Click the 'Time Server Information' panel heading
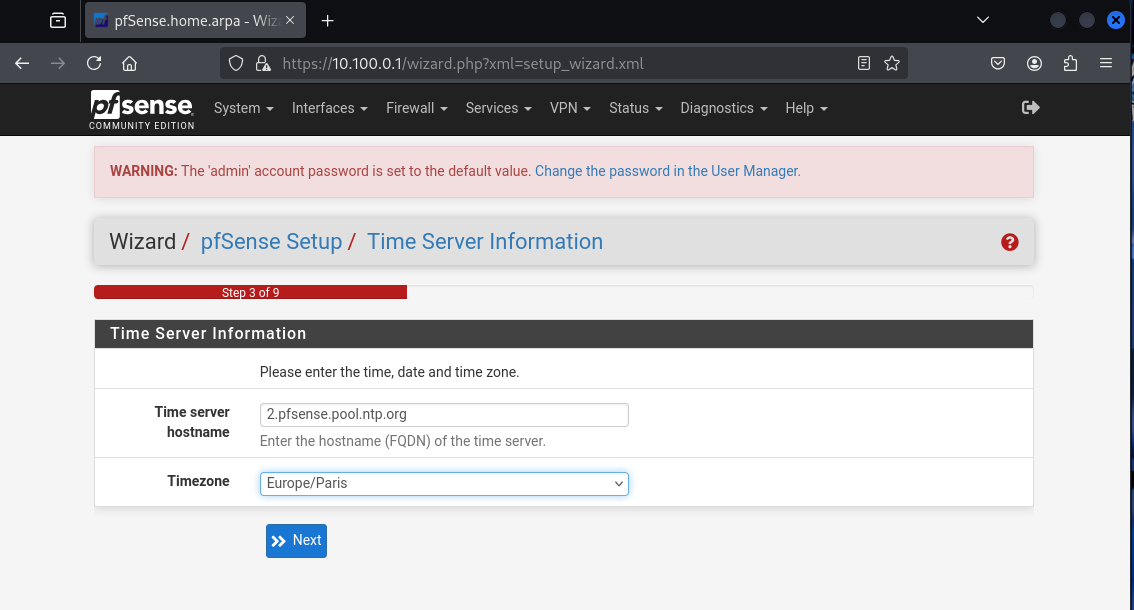The height and width of the screenshot is (610, 1134). (x=208, y=334)
